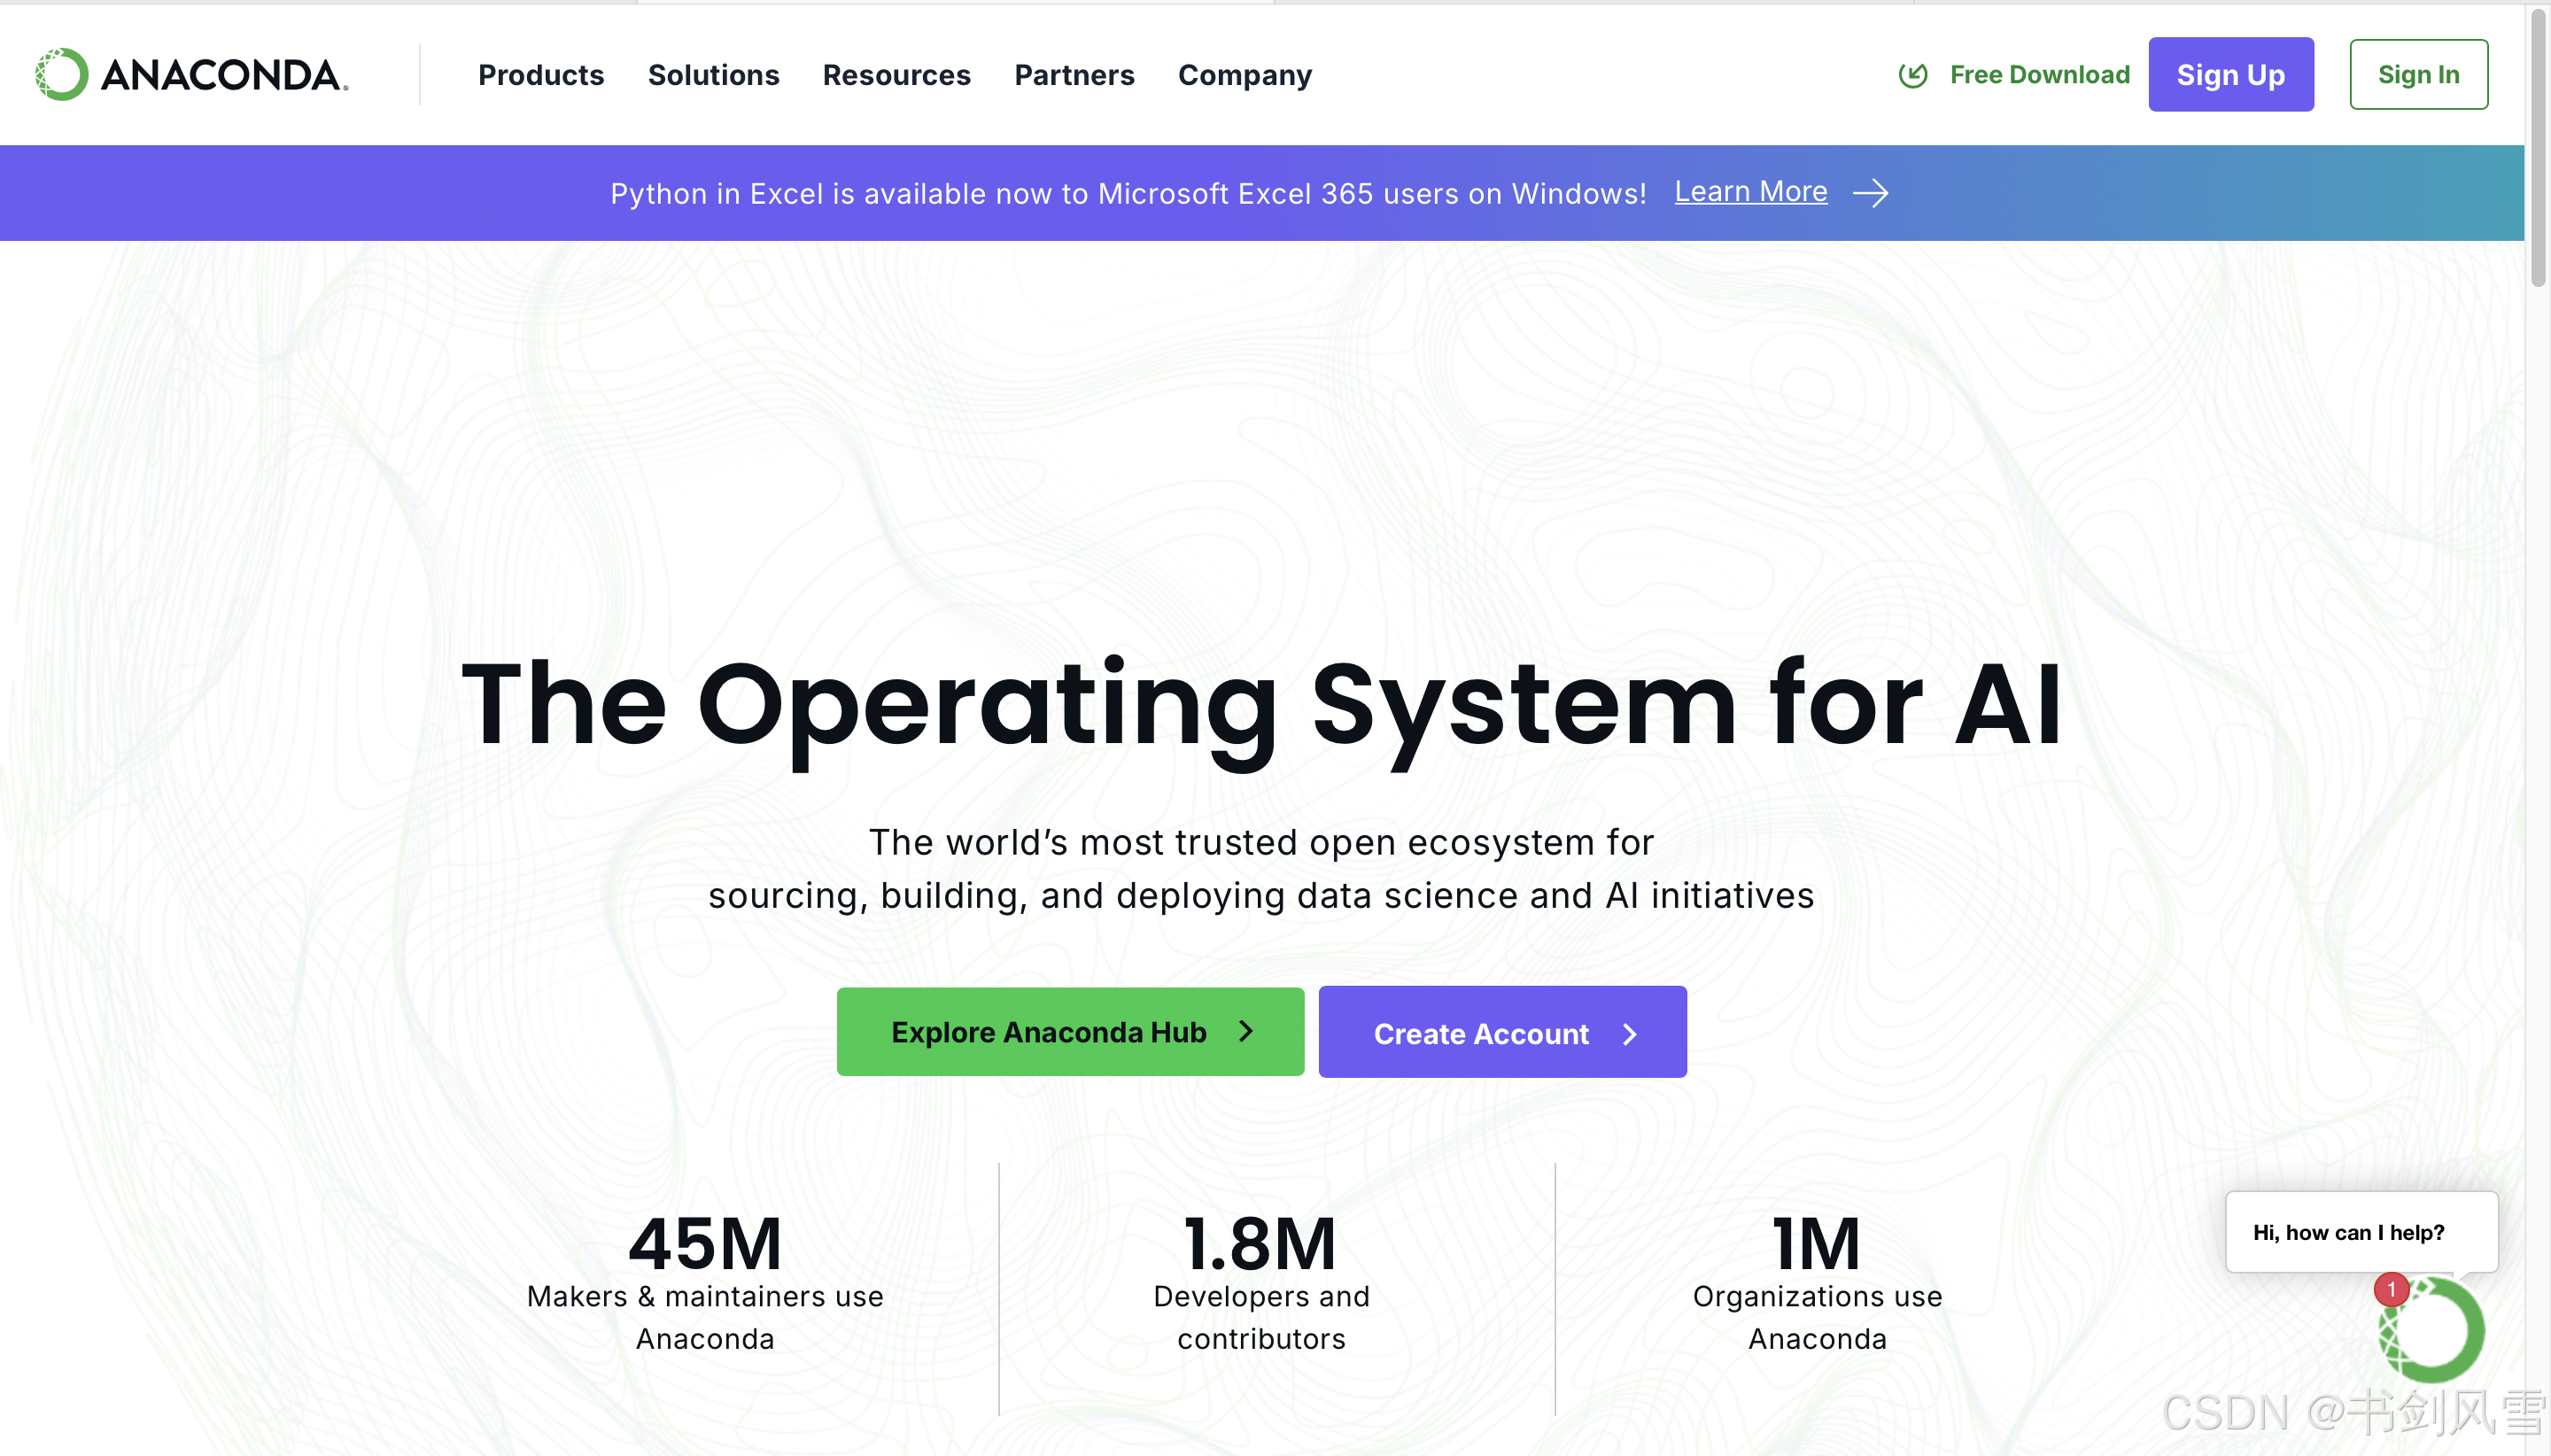Viewport: 2551px width, 1456px height.
Task: Expand the Solutions menu
Action: [x=713, y=75]
